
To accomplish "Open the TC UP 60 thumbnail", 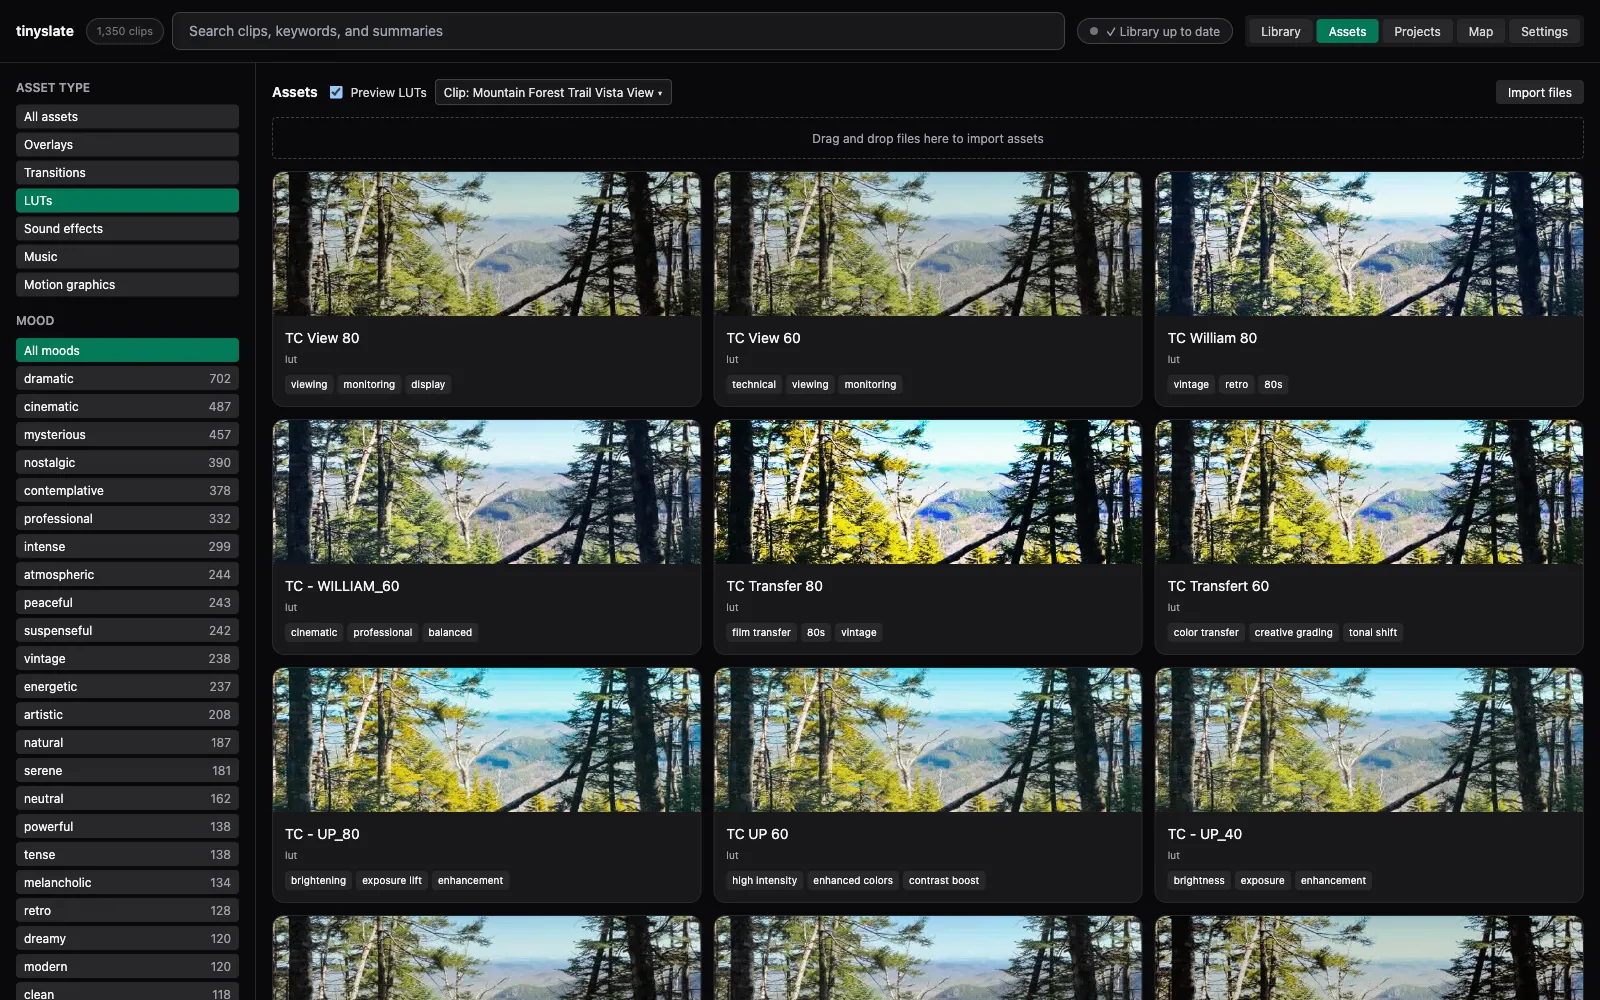I will [x=928, y=740].
